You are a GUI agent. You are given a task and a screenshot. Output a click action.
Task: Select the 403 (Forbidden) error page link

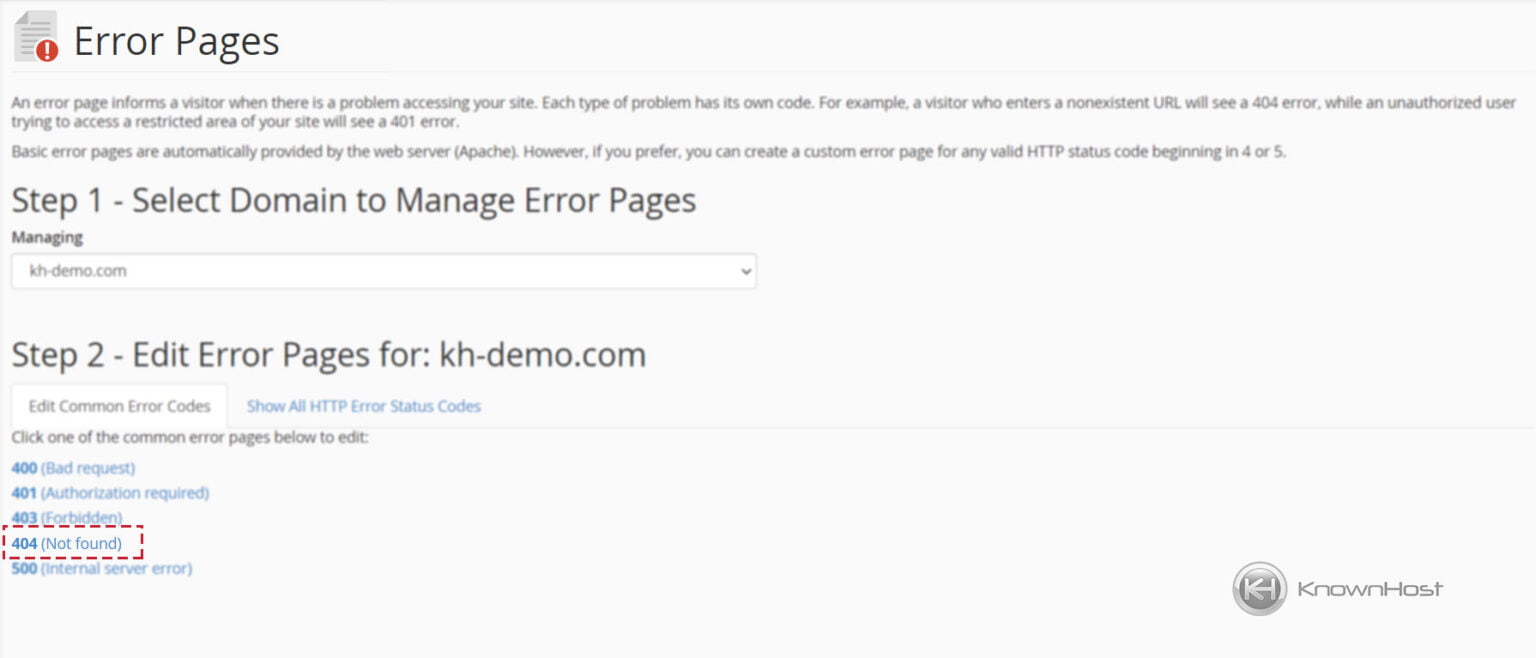coord(66,518)
